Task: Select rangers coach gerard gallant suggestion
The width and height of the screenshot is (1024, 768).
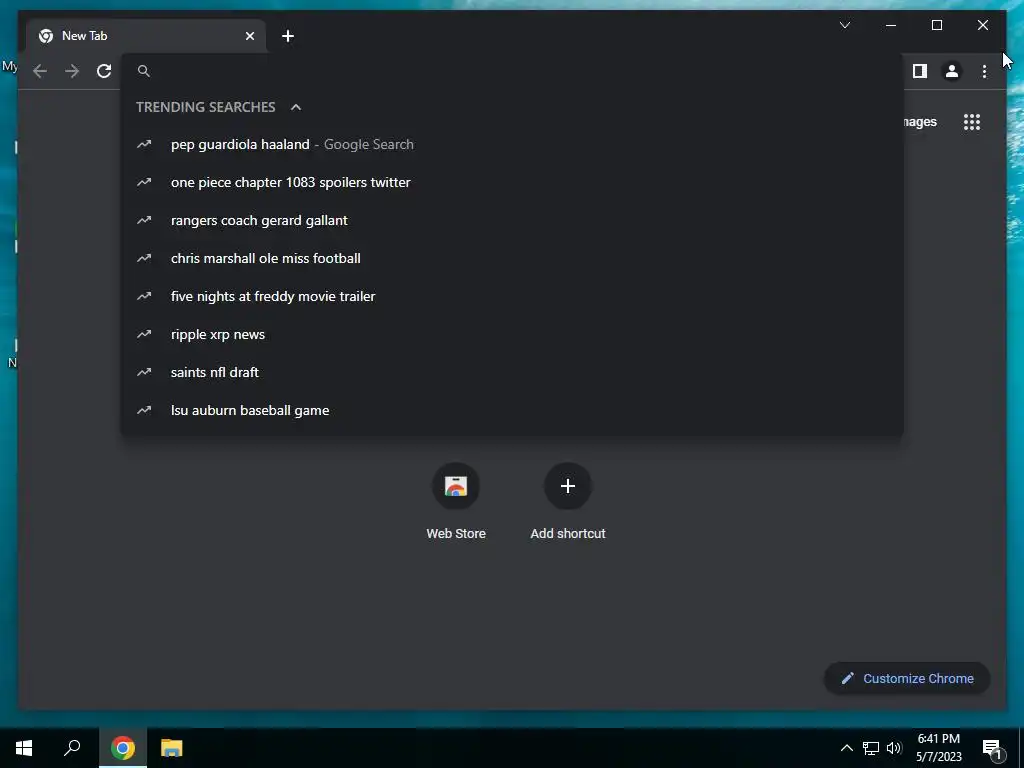Action: [512, 220]
